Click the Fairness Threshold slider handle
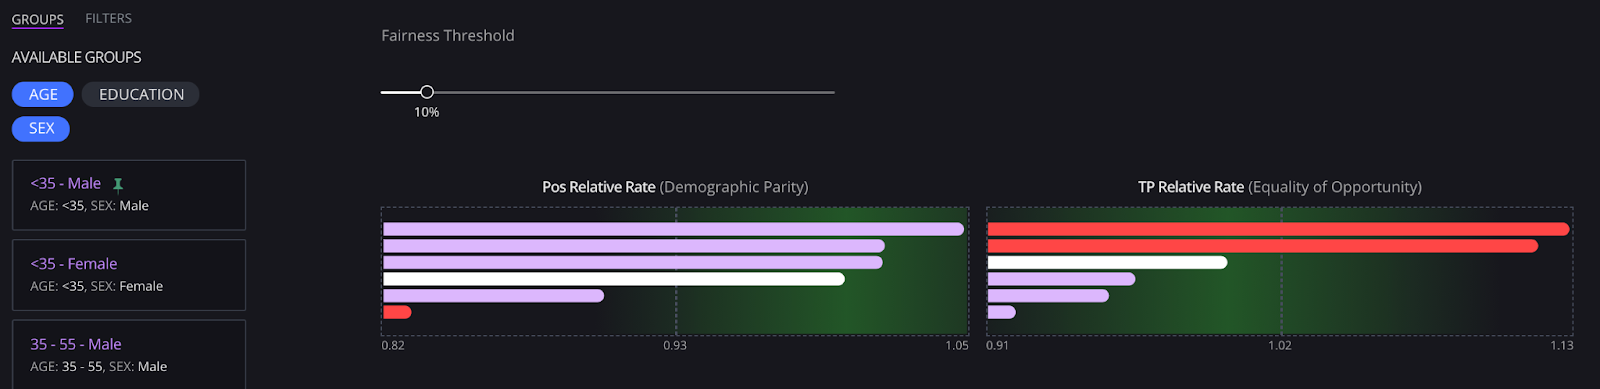The image size is (1600, 389). click(427, 92)
